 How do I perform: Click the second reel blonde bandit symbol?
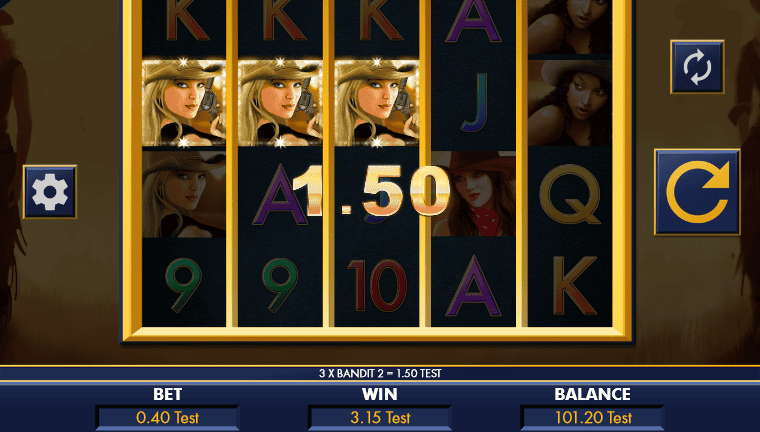tap(280, 102)
